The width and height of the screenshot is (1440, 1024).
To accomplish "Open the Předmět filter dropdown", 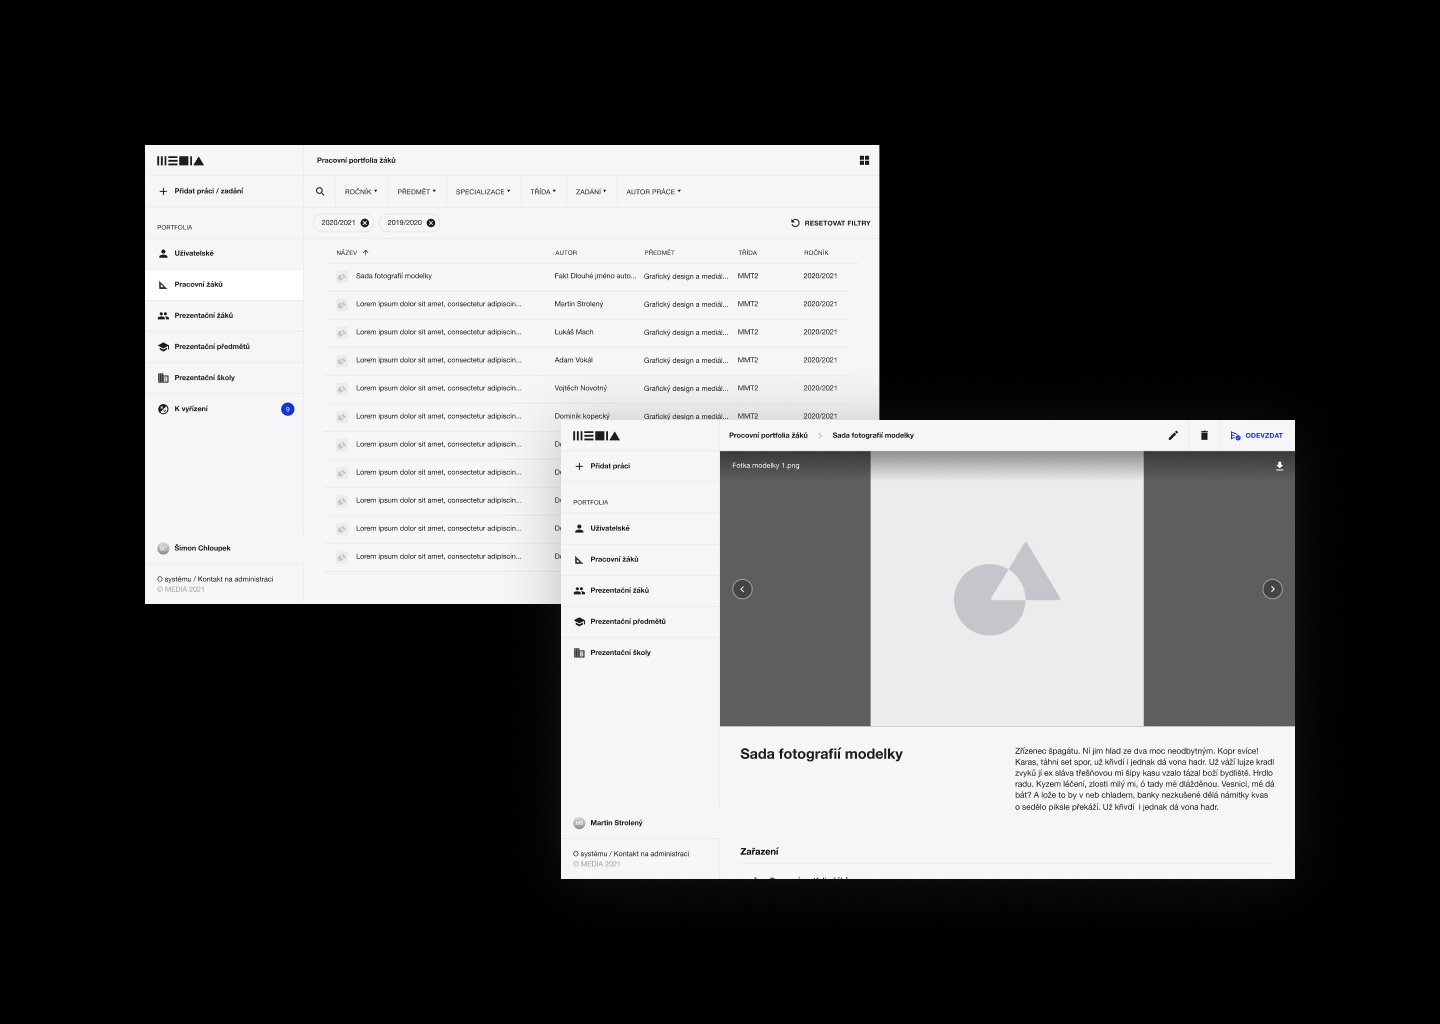I will 416,192.
